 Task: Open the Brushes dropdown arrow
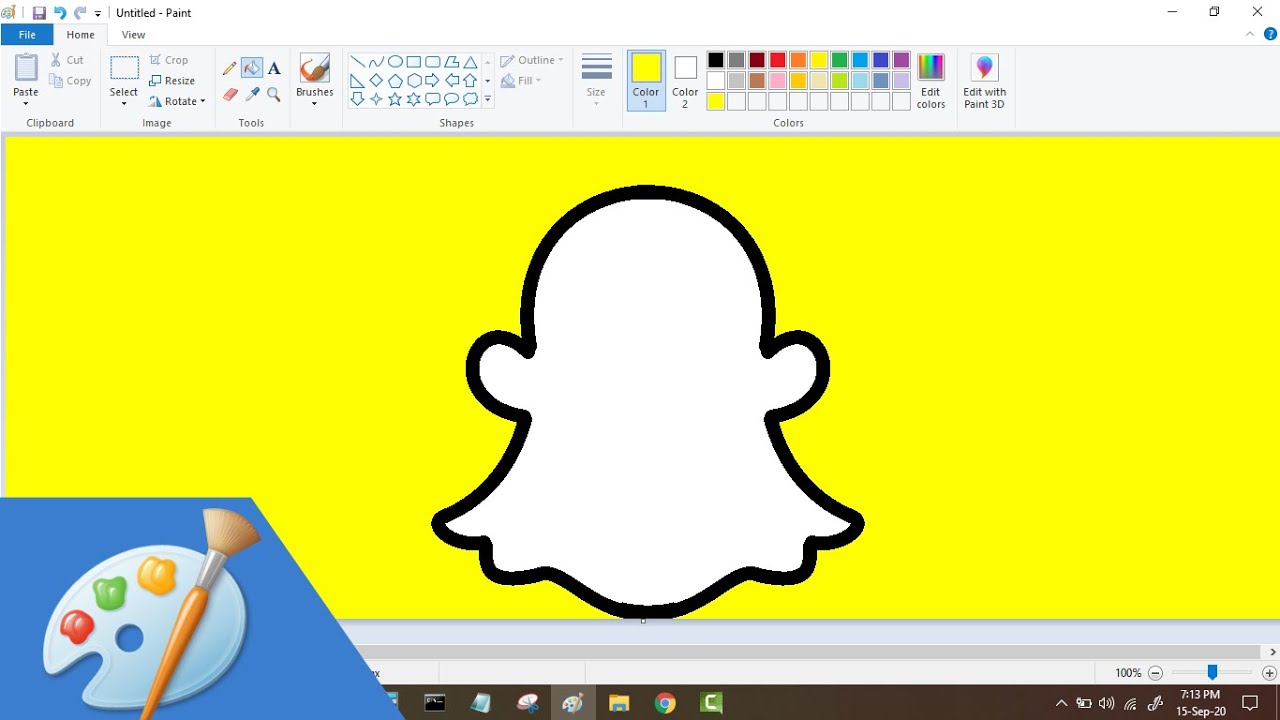[314, 103]
